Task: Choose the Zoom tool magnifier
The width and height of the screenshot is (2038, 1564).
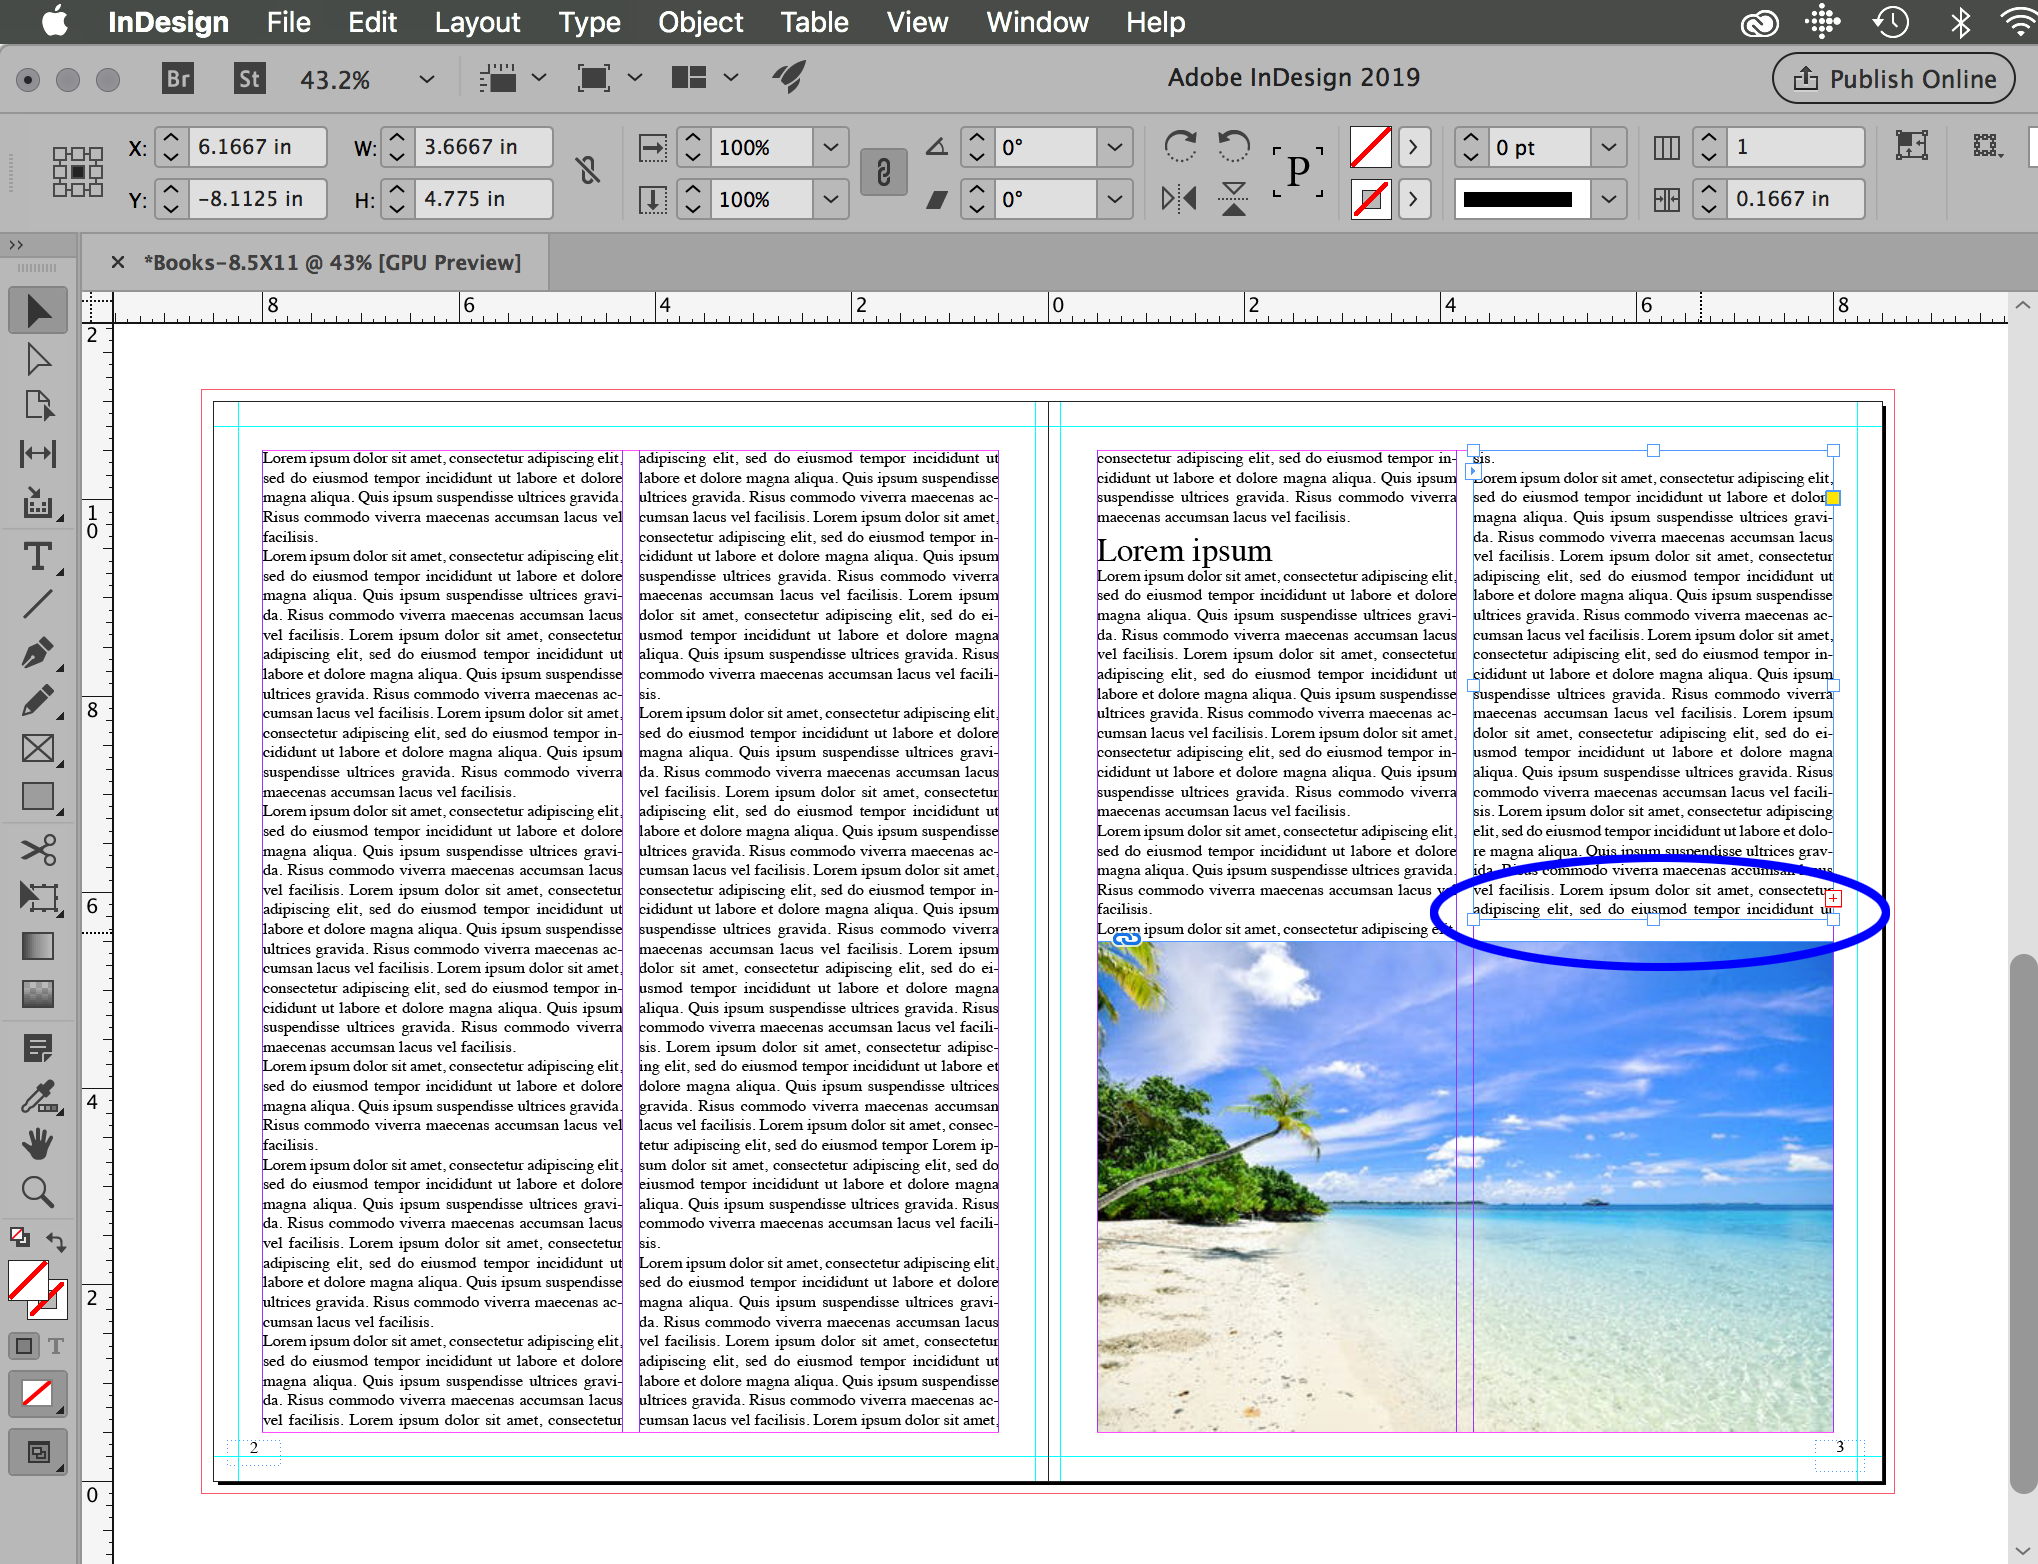Action: (x=38, y=1191)
